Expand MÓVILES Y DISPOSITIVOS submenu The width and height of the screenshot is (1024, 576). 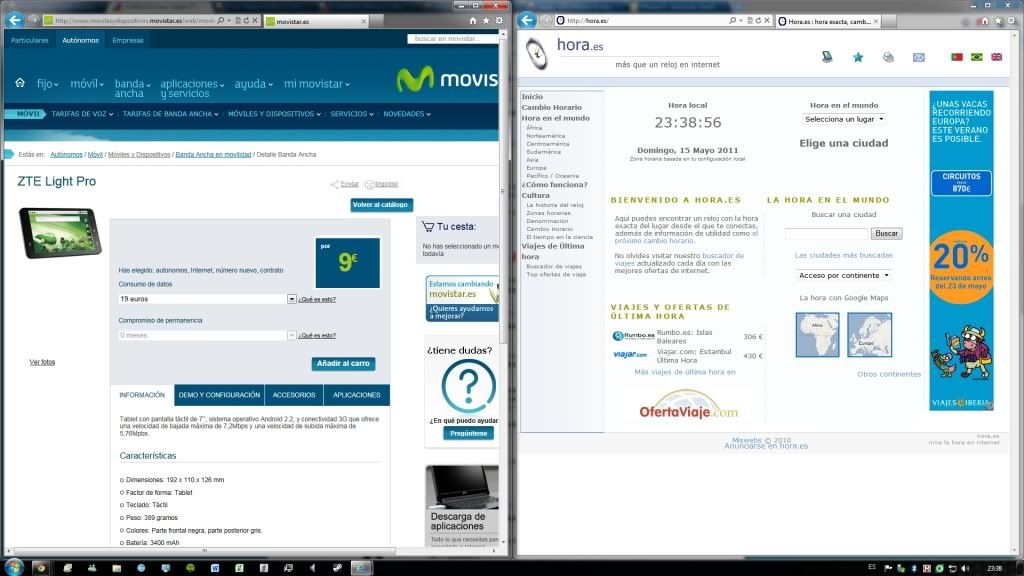point(274,114)
